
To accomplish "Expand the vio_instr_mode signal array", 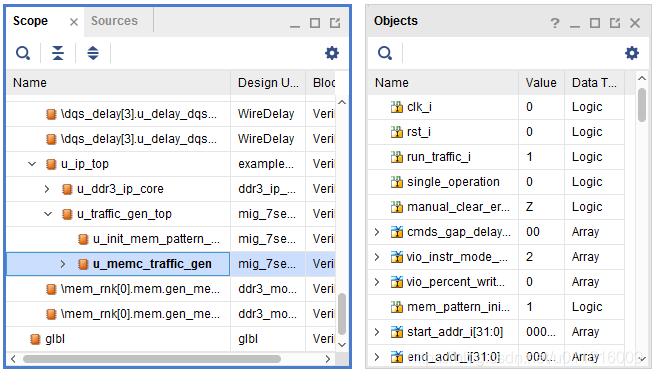I will (377, 257).
